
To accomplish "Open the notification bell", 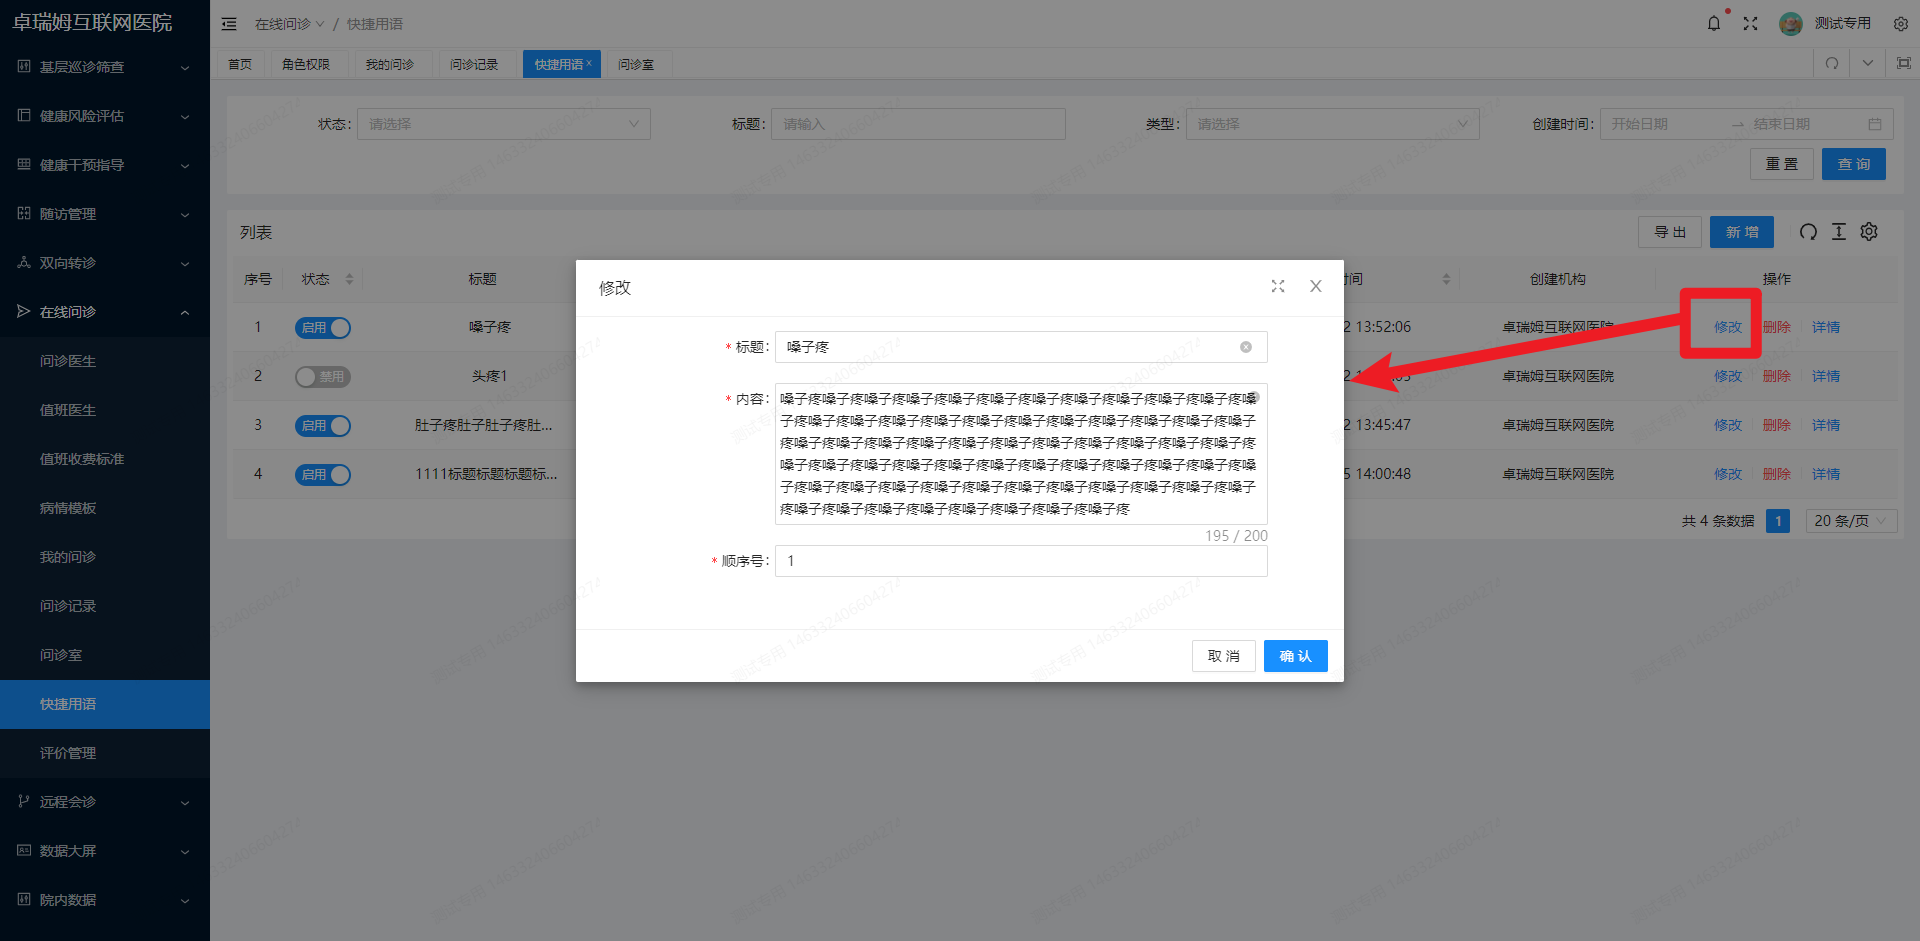I will (1713, 23).
